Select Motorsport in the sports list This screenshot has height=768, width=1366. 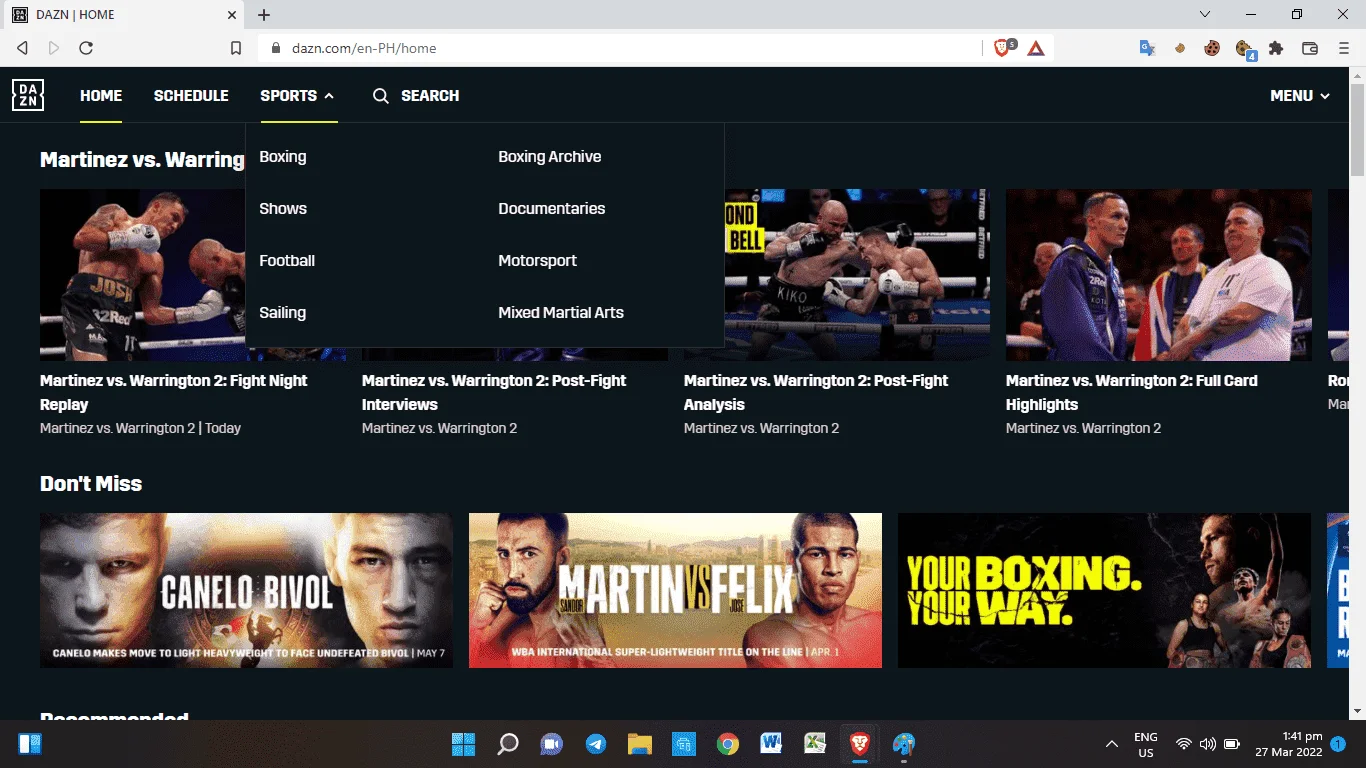coord(538,261)
